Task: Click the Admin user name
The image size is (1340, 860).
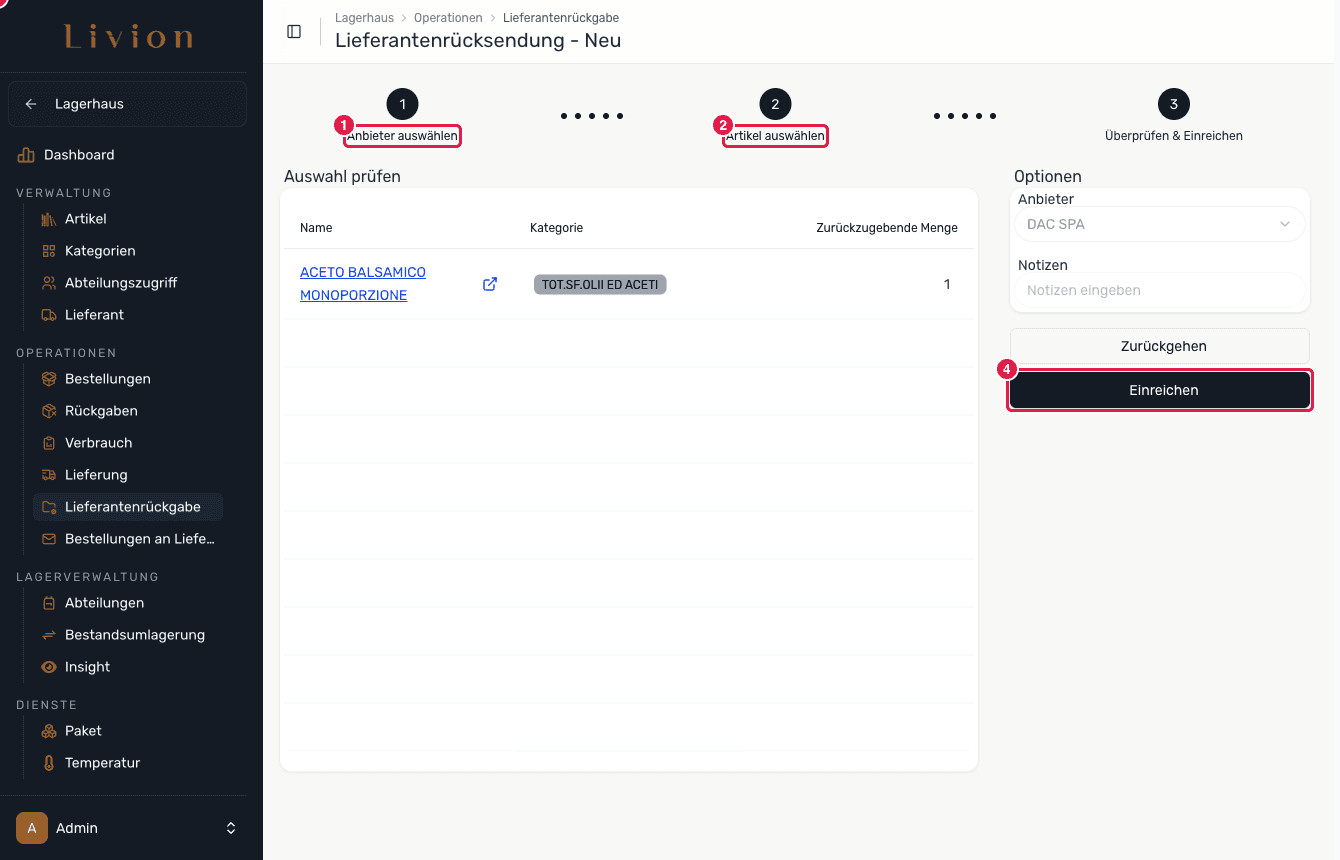Action: point(77,828)
